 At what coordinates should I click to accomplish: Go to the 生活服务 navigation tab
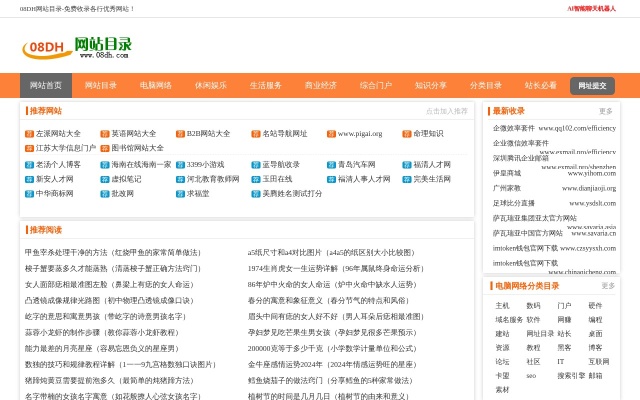click(266, 86)
